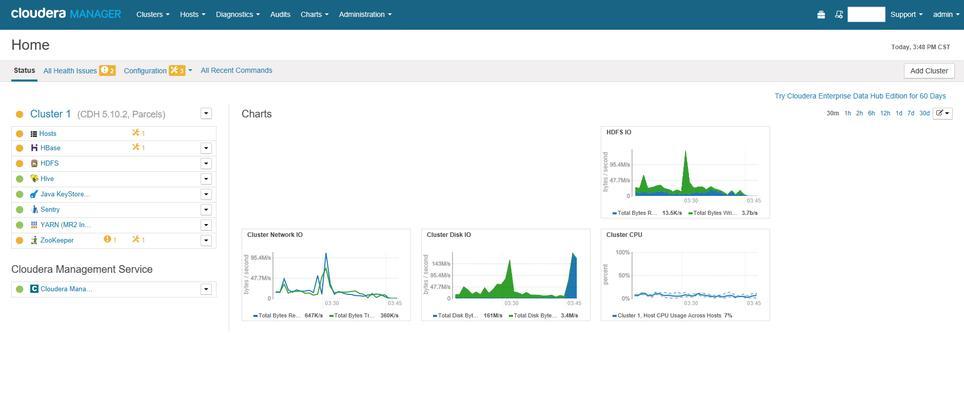Click HDFS health status dot
This screenshot has width=964, height=400.
pyautogui.click(x=20, y=163)
